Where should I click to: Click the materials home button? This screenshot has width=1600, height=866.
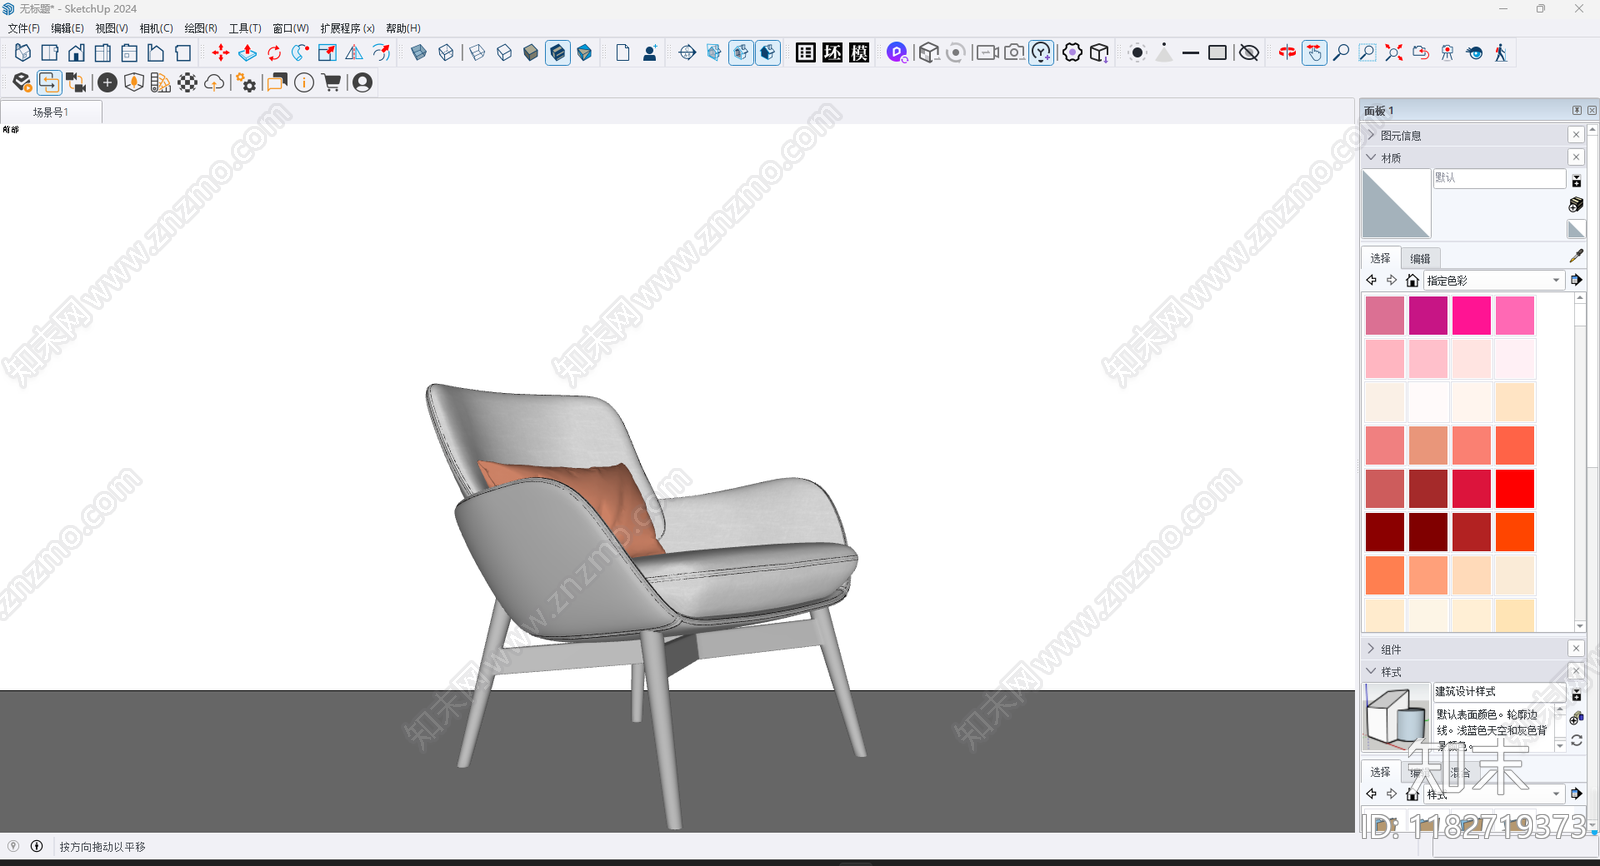[x=1412, y=280]
